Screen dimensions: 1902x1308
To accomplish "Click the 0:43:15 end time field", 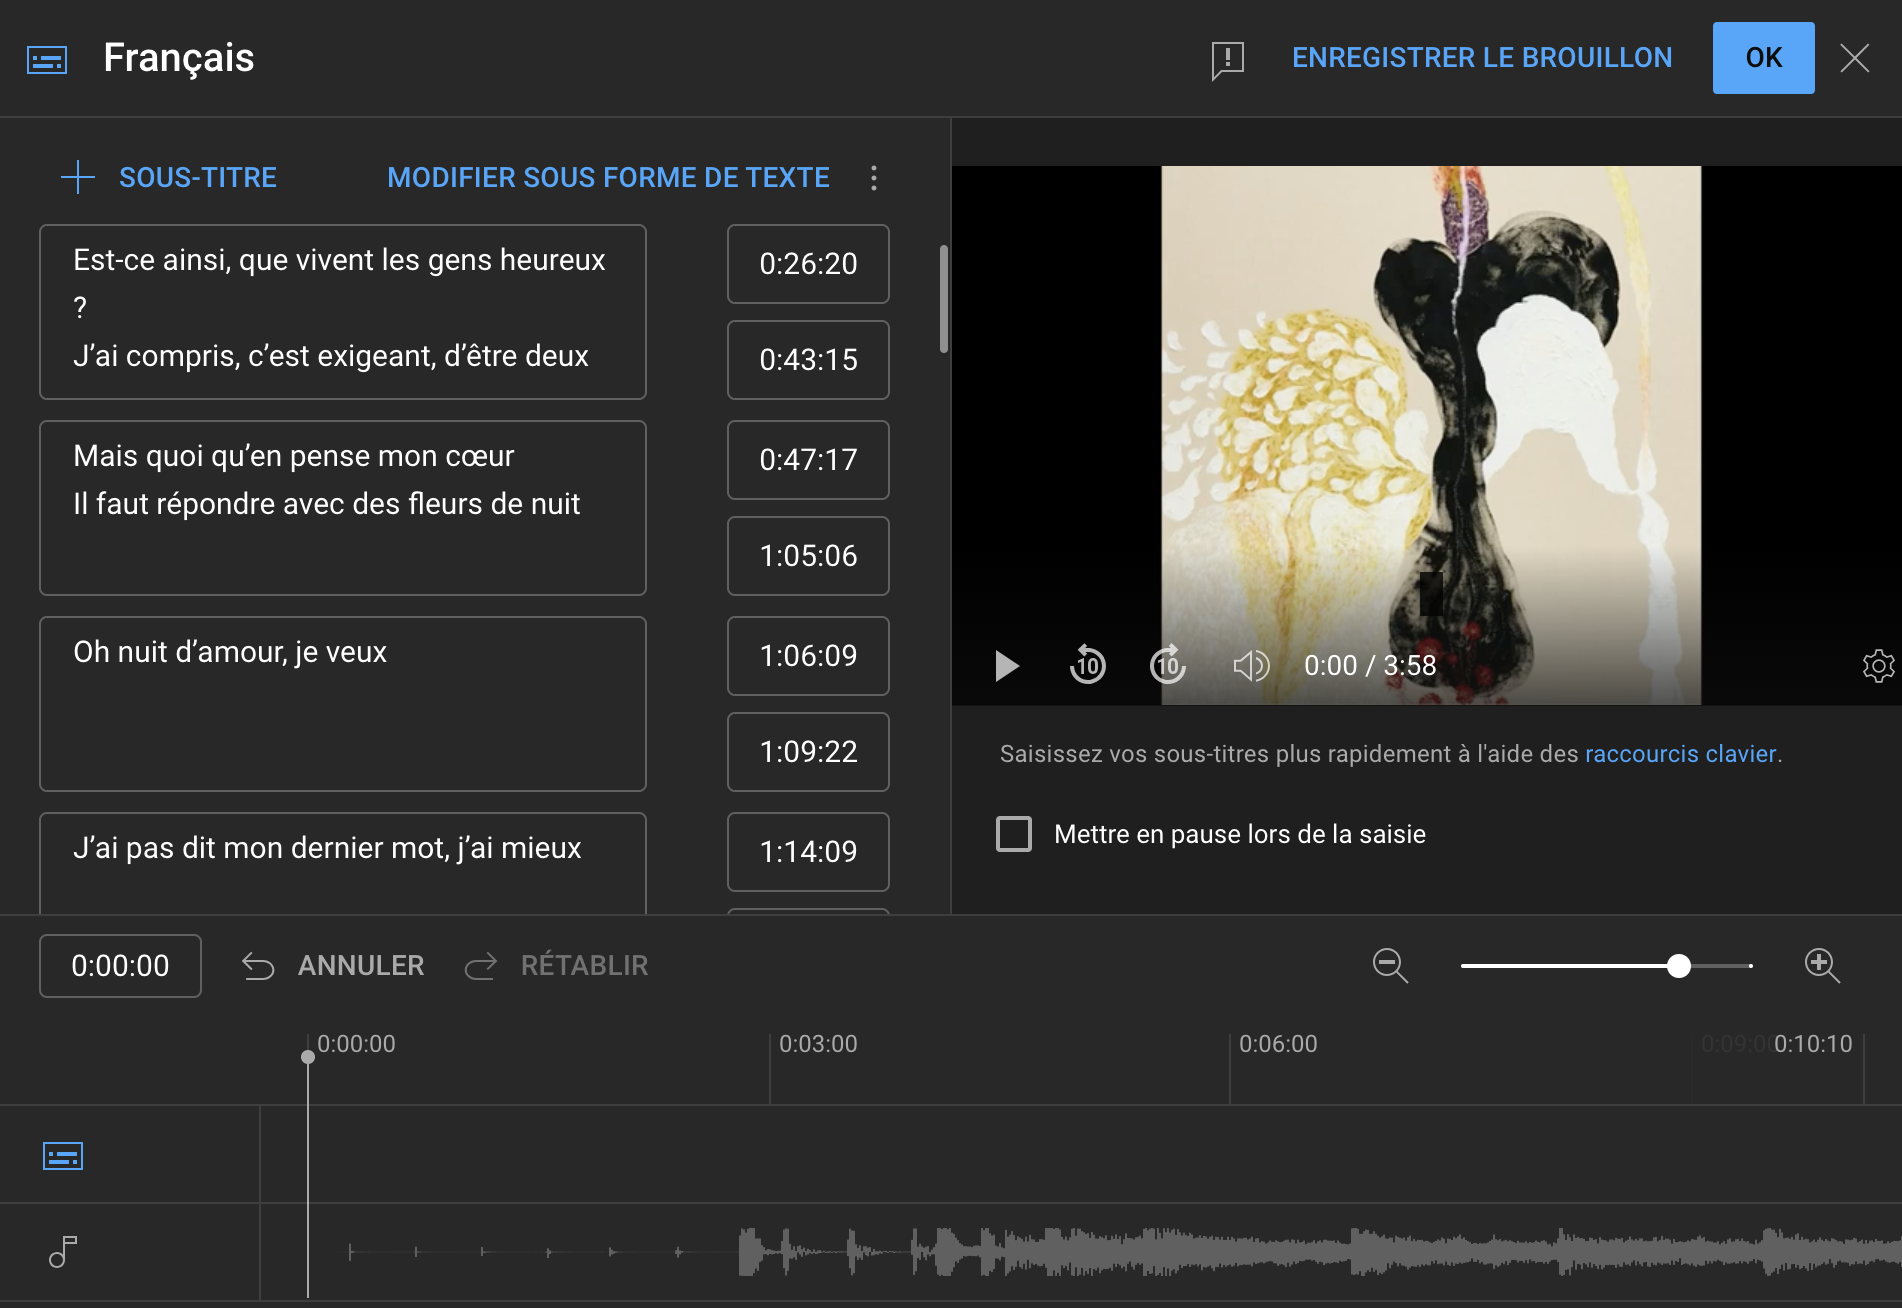I will tap(808, 360).
